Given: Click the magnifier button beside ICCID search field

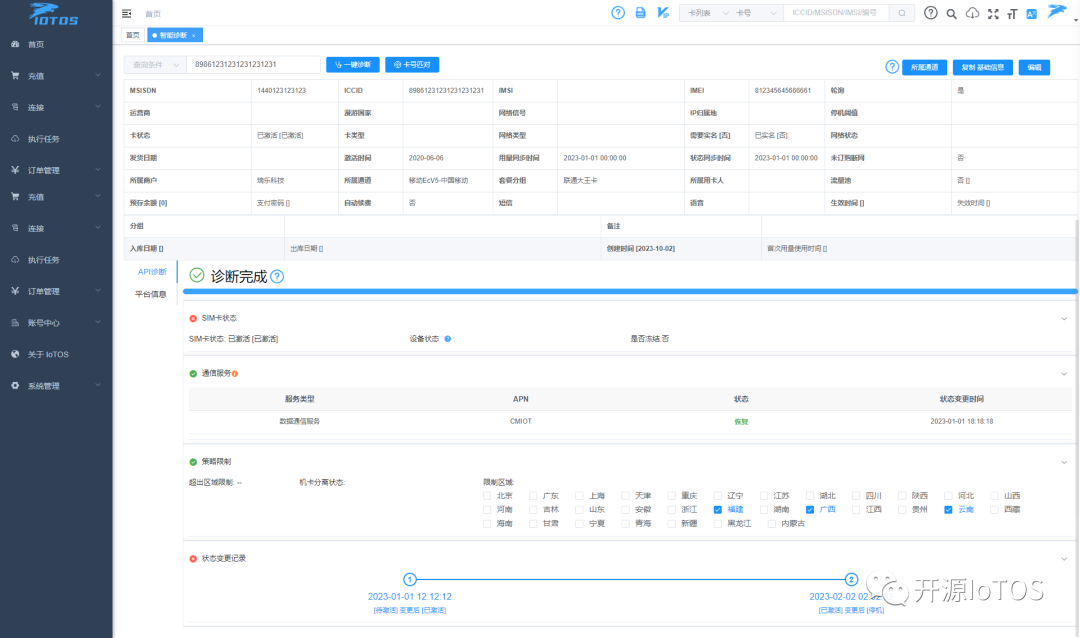Looking at the screenshot, I should [x=902, y=12].
